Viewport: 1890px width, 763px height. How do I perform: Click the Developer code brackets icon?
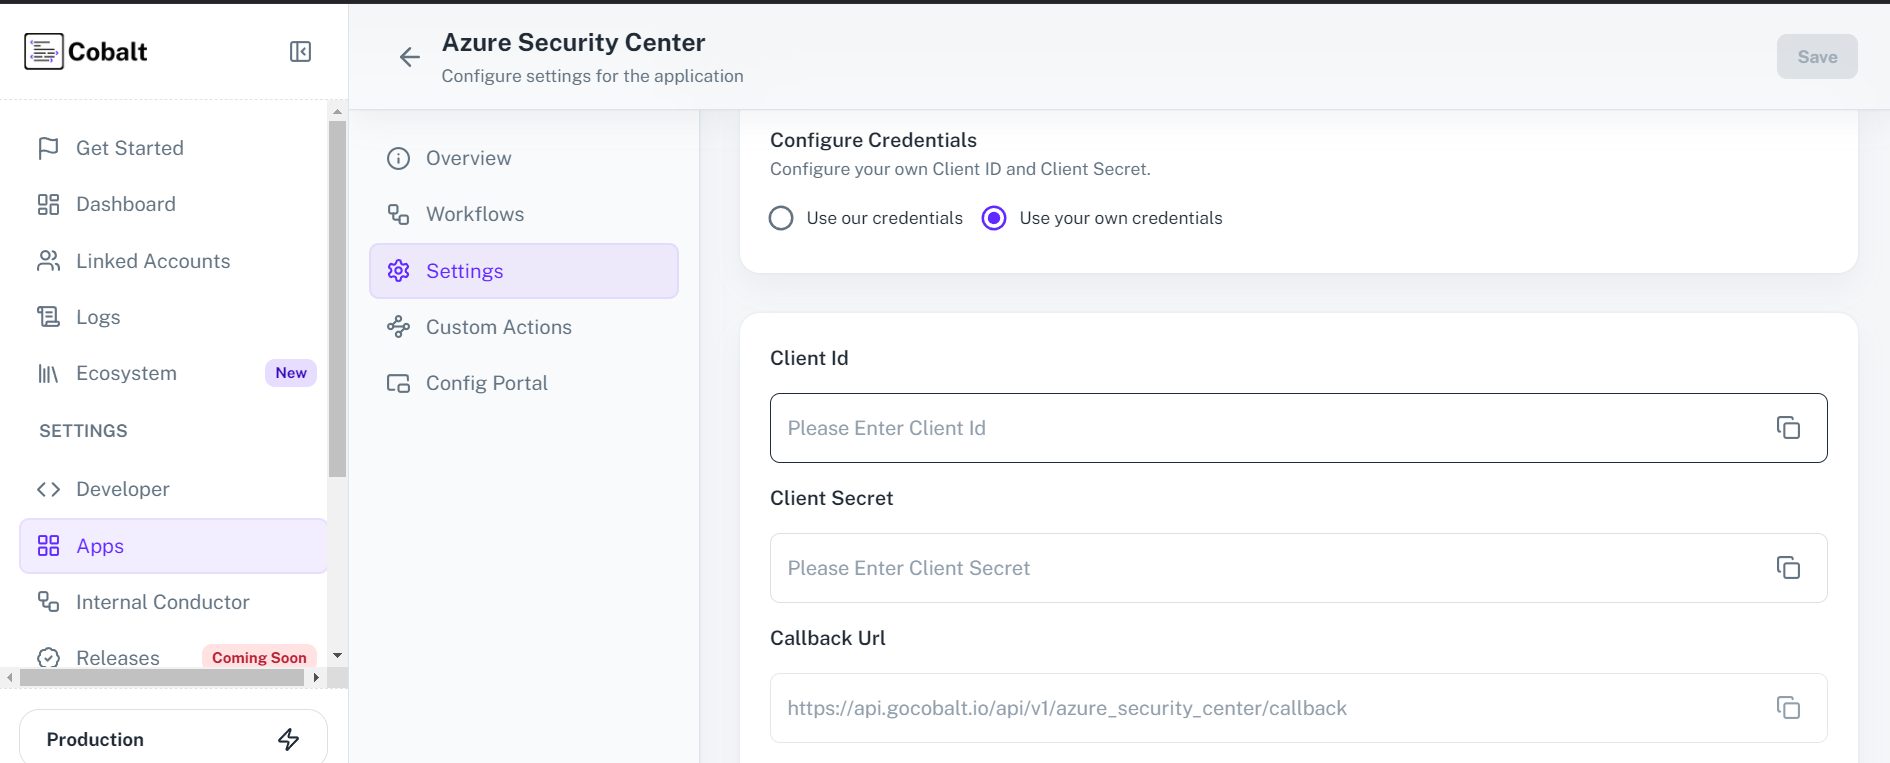(48, 489)
